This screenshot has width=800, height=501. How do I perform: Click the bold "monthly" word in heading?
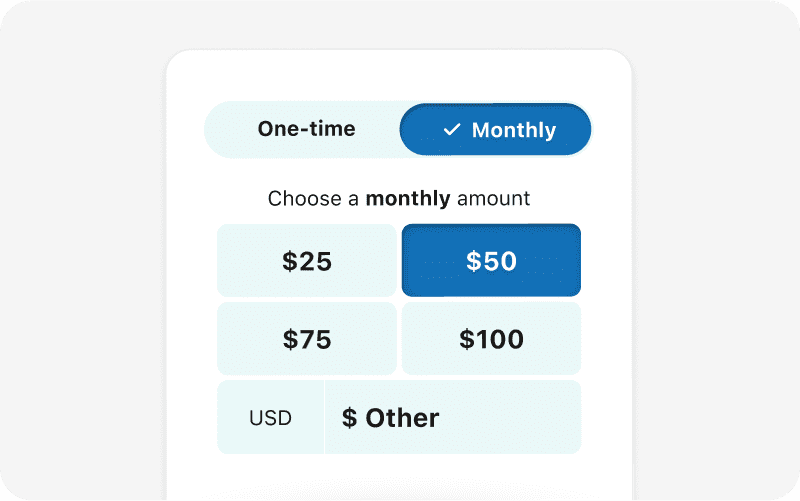408,198
